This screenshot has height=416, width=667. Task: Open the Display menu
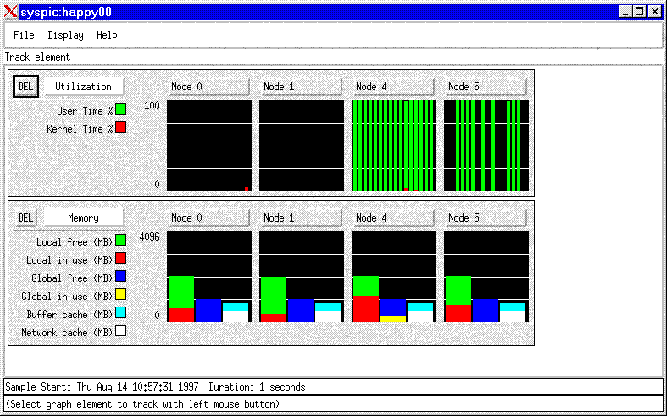[x=65, y=35]
